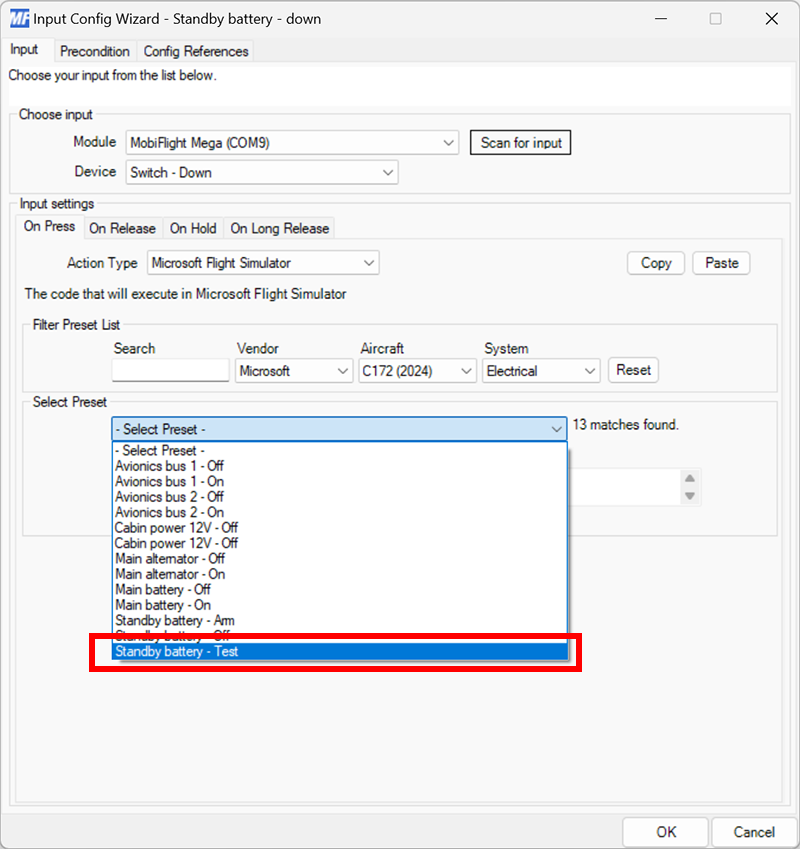Click the Paste button

click(721, 262)
